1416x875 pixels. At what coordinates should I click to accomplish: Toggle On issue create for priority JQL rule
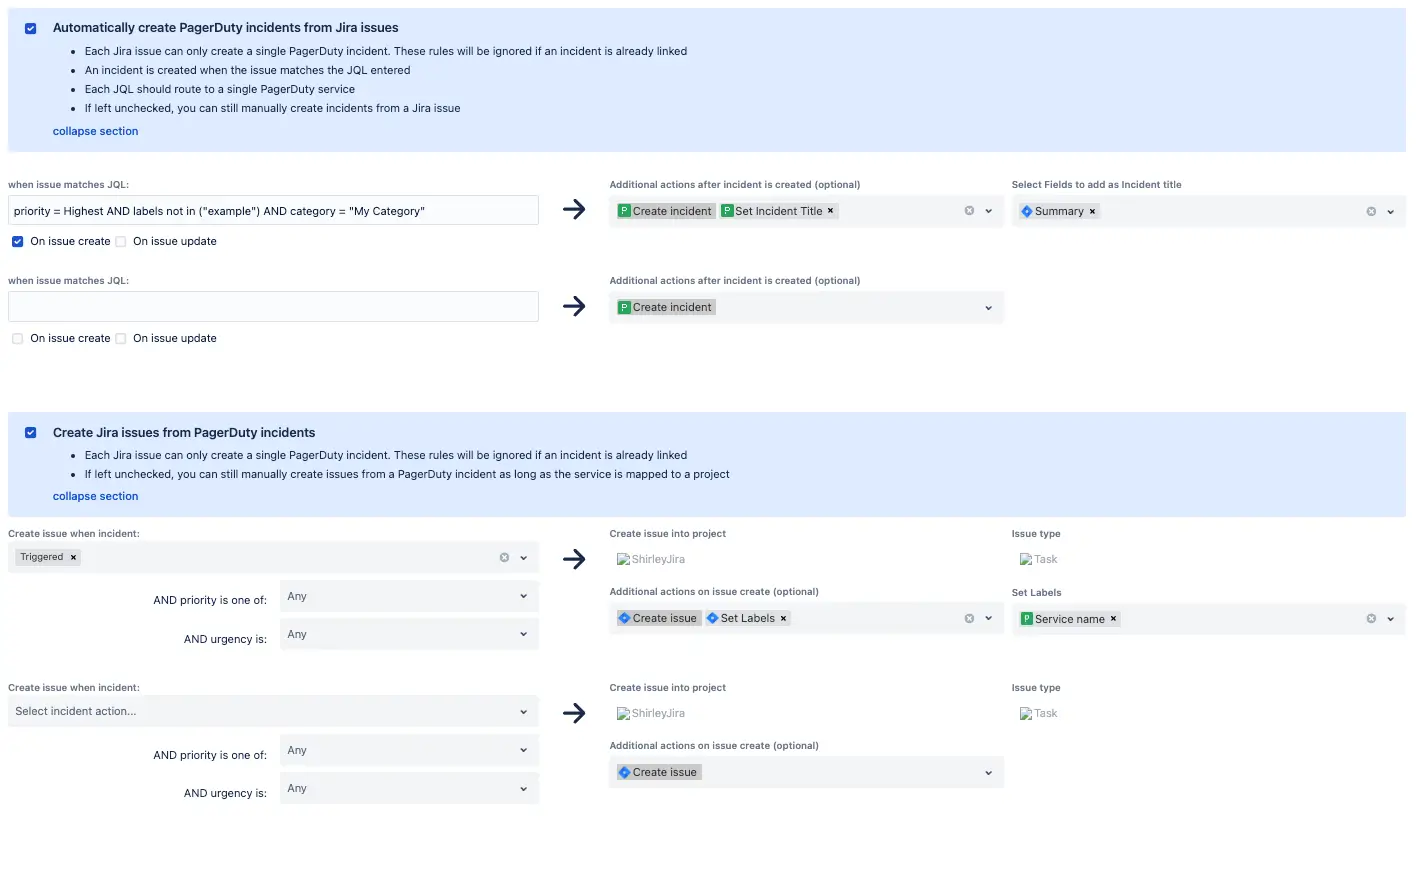pos(18,242)
